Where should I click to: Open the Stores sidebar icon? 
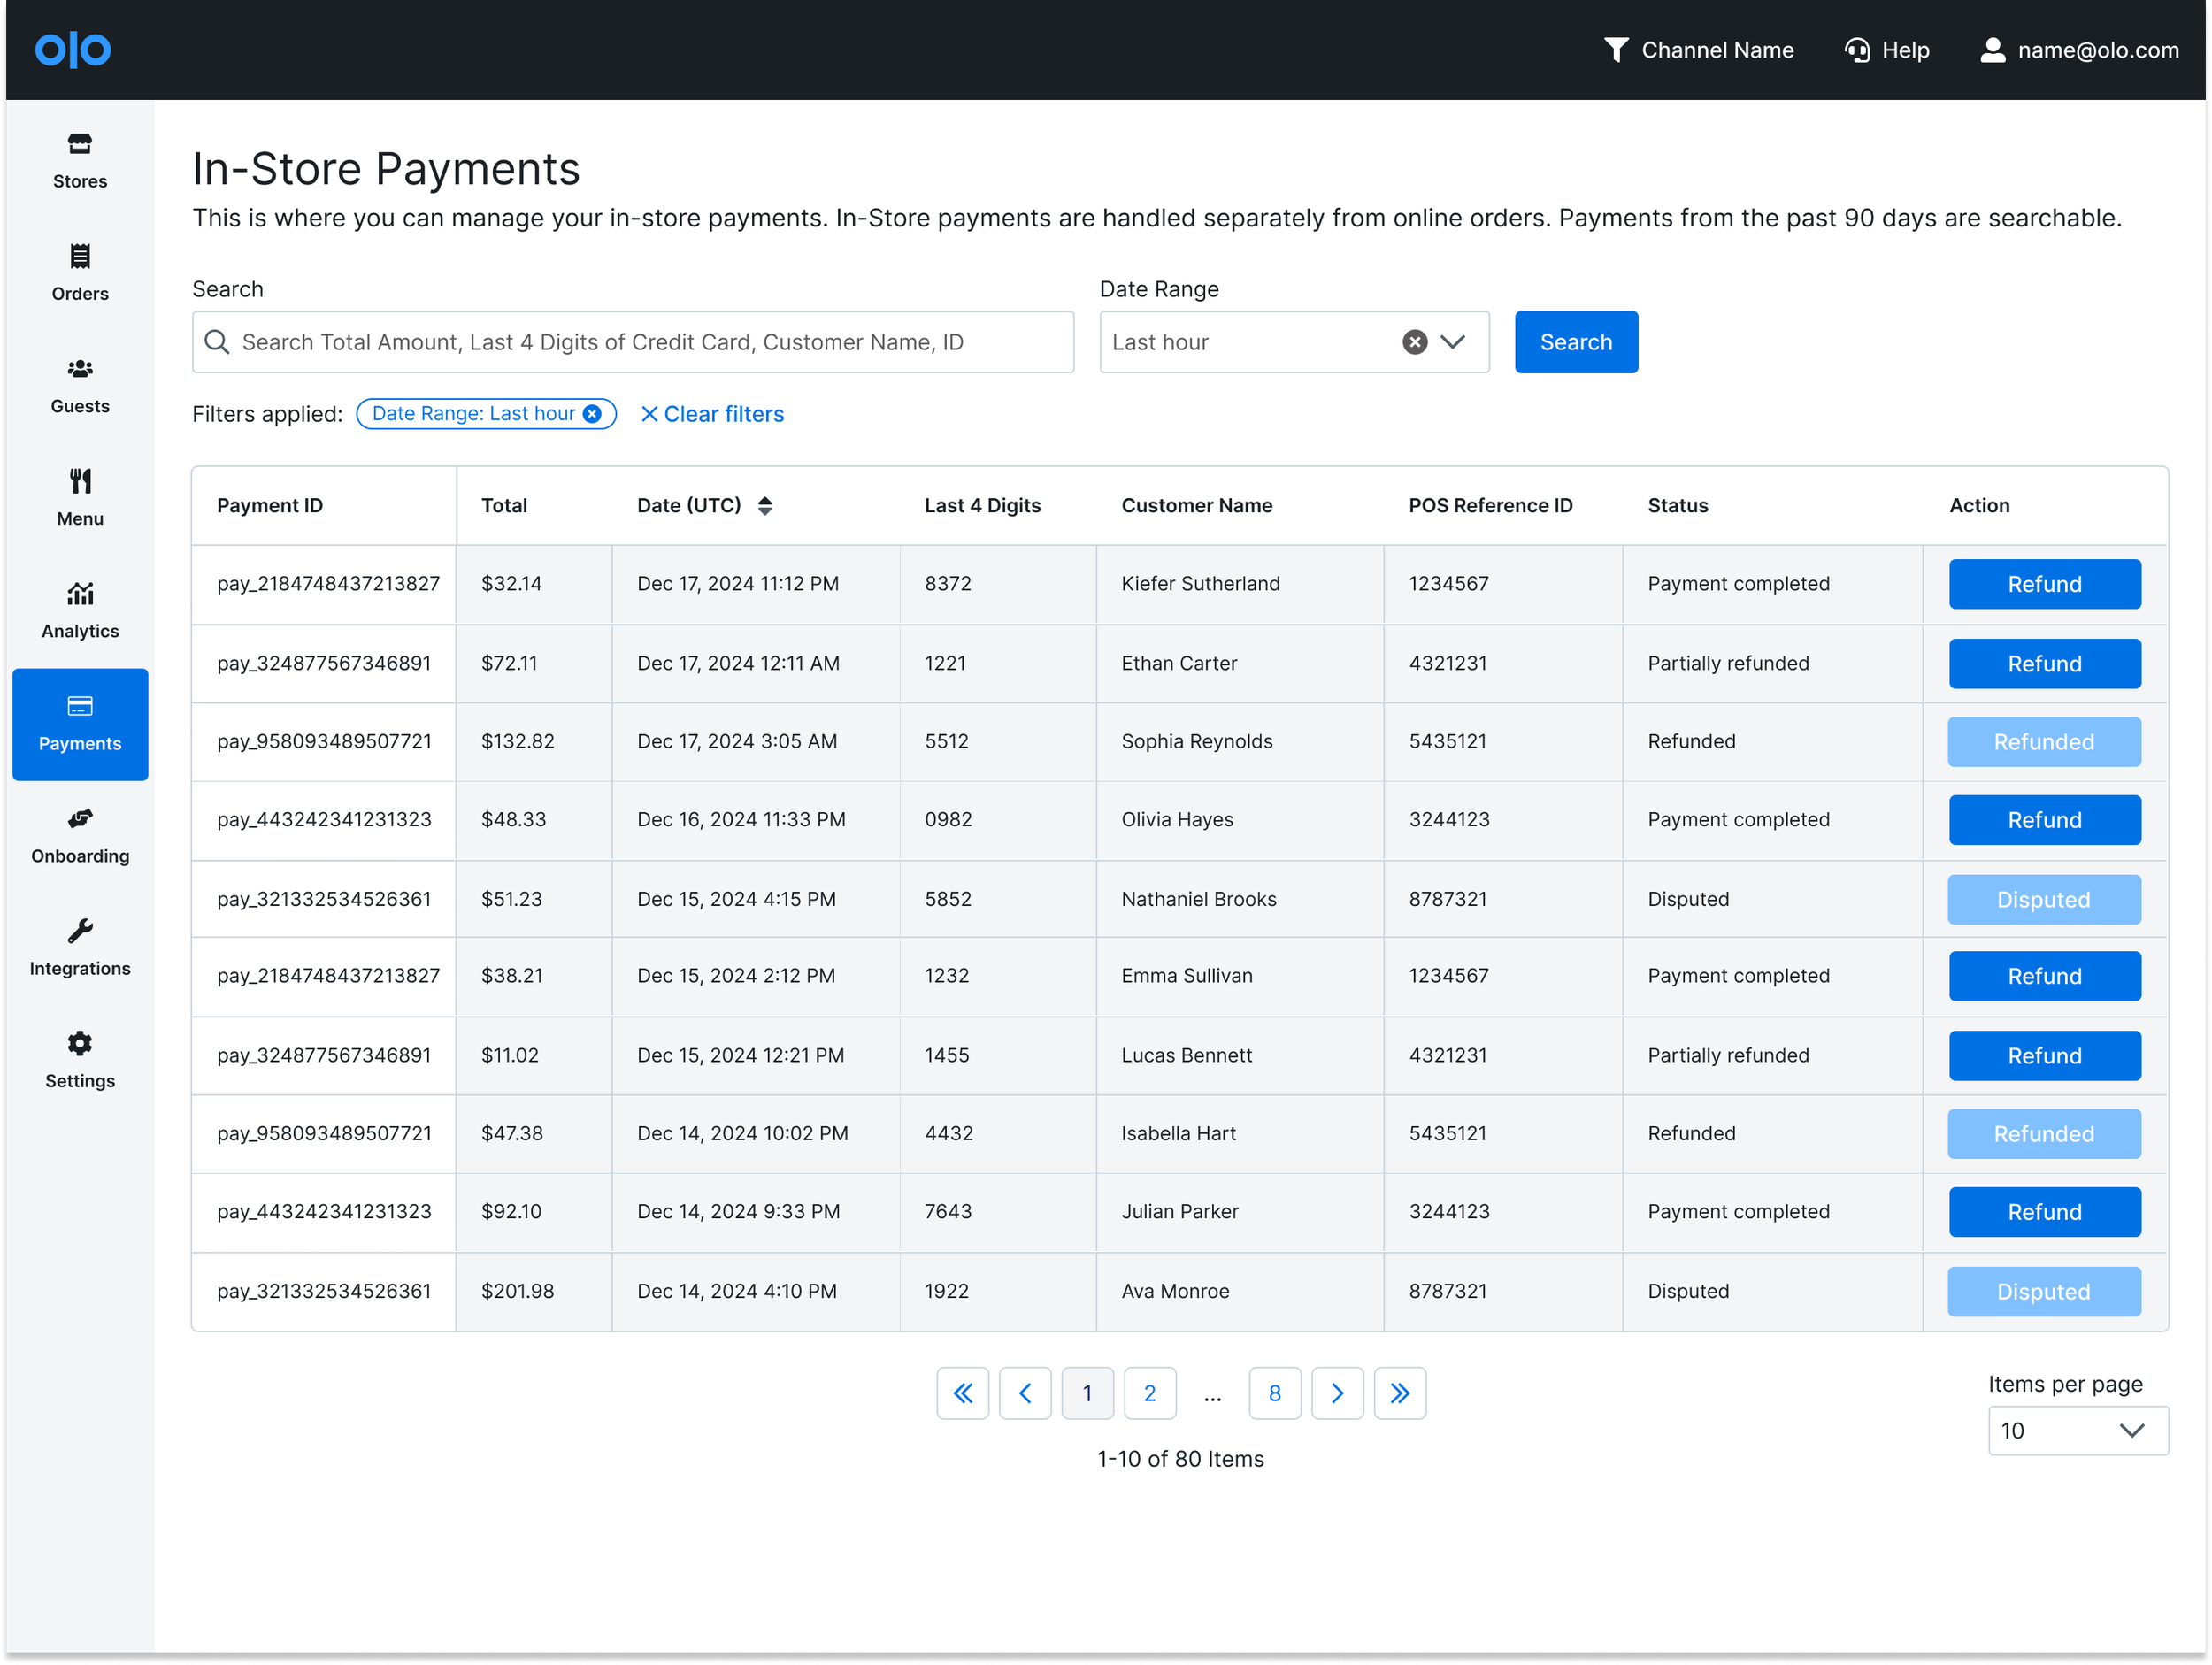(80, 145)
